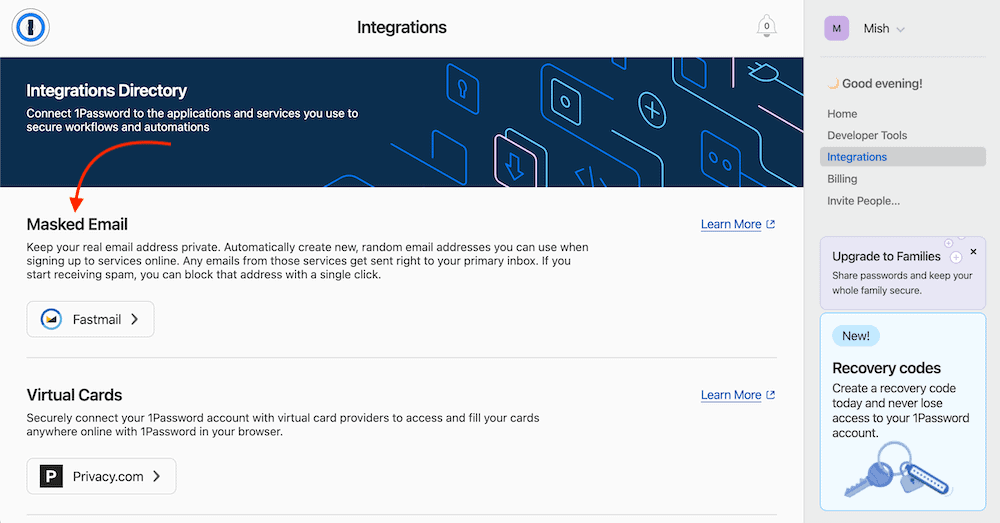Click Learn More for Masked Email
The width and height of the screenshot is (1000, 523).
[731, 225]
